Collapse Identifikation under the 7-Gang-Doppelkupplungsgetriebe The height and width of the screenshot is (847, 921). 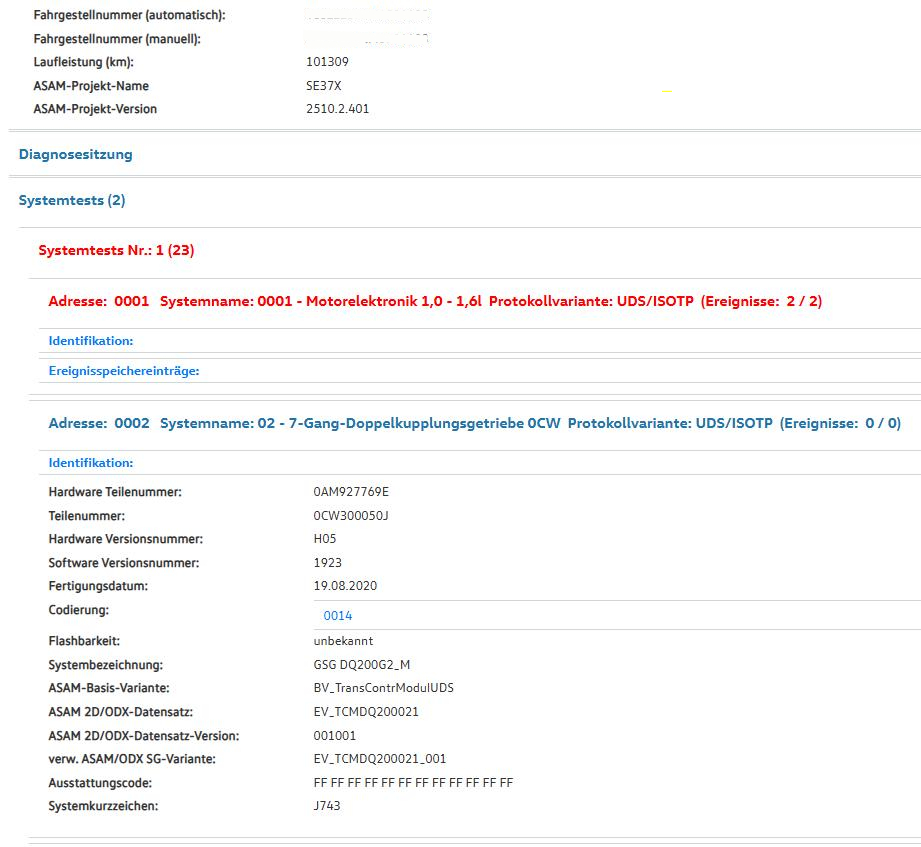coord(91,463)
